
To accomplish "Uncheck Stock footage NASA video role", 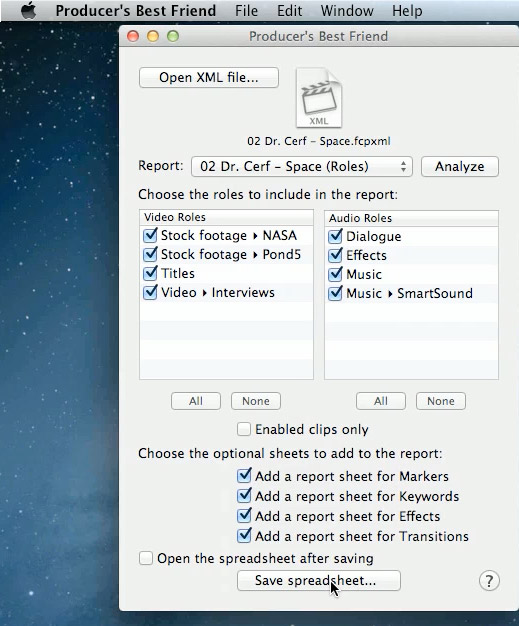I will point(150,235).
